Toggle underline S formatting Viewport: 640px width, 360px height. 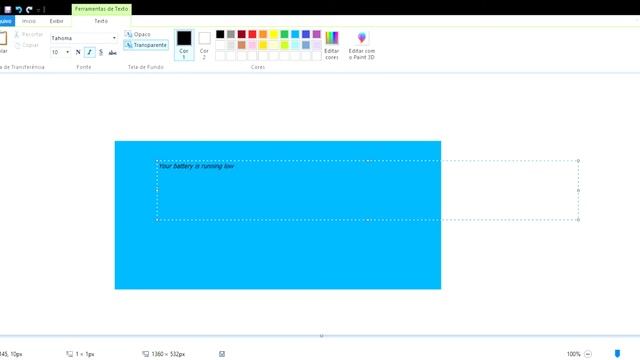point(101,52)
